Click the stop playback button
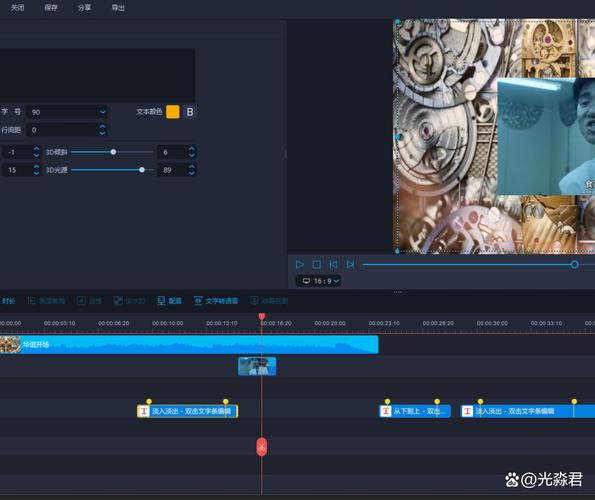The width and height of the screenshot is (595, 500). pyautogui.click(x=316, y=264)
